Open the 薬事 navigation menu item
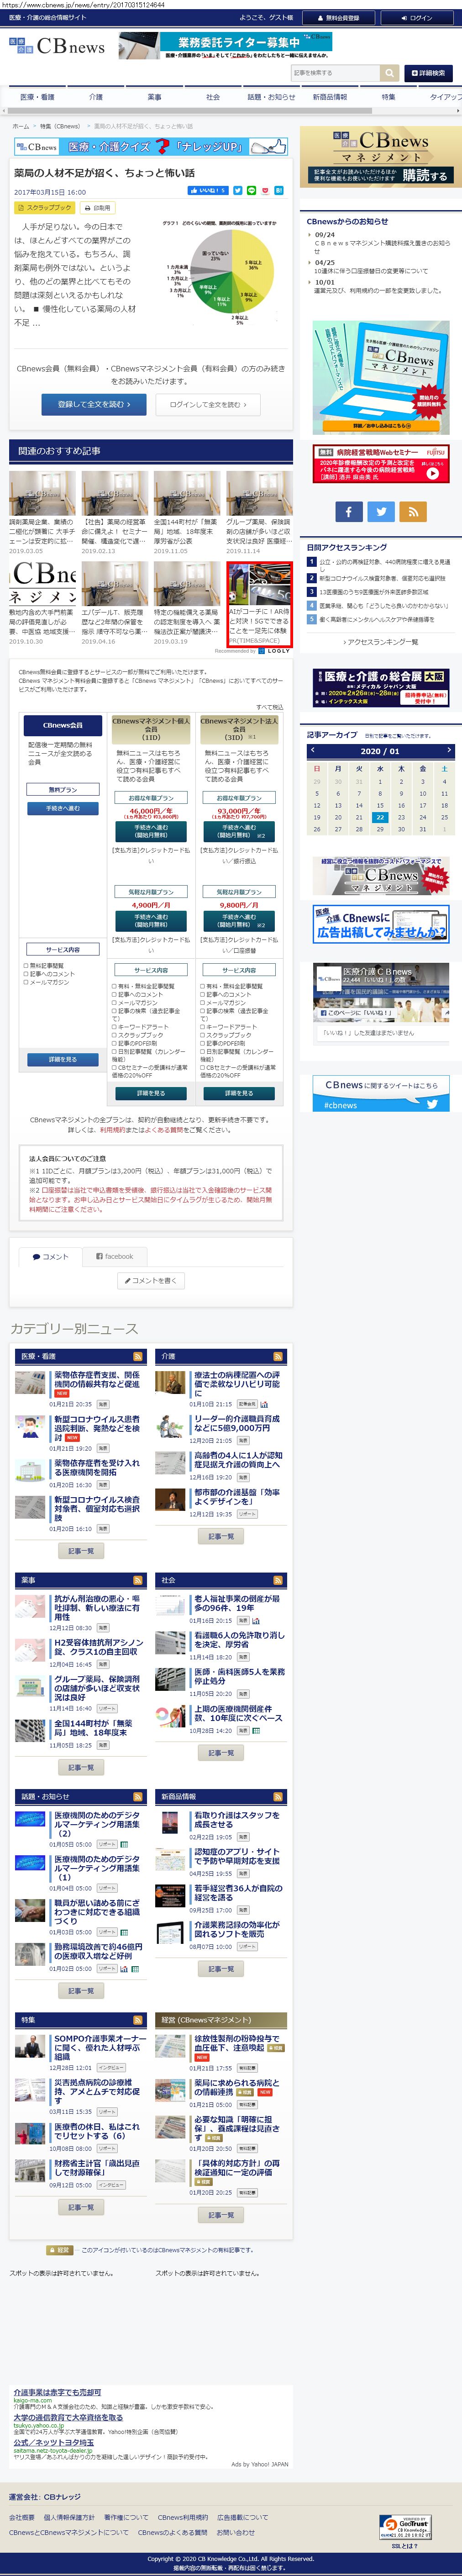 (x=154, y=97)
